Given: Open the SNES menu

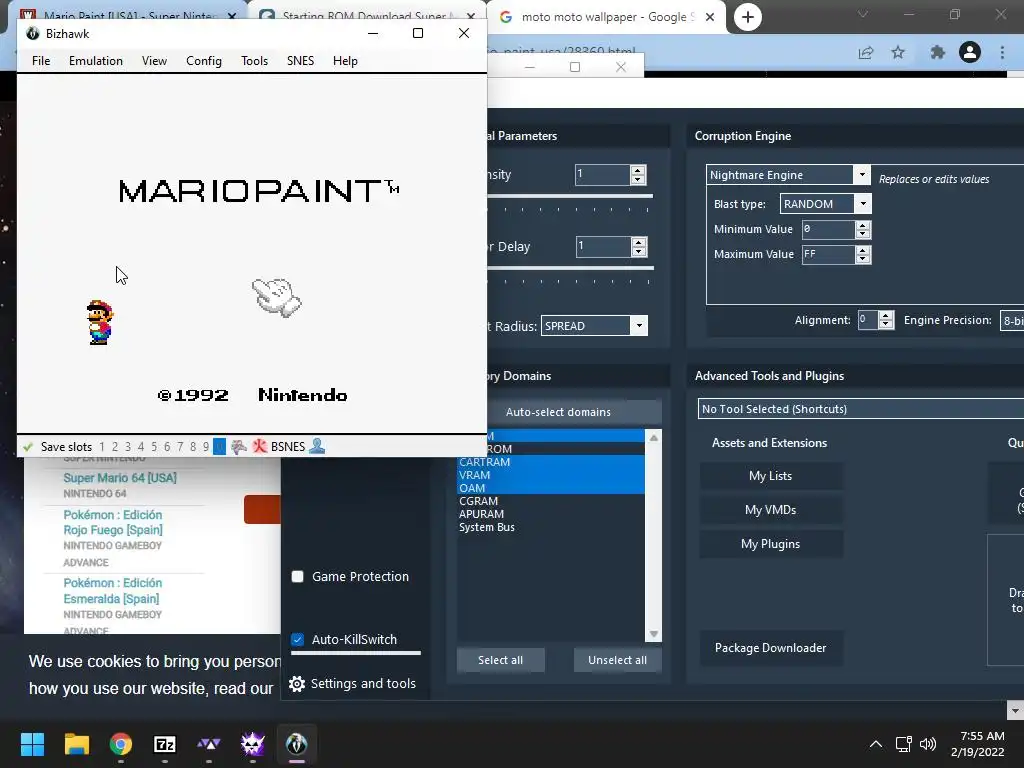Looking at the screenshot, I should 300,61.
